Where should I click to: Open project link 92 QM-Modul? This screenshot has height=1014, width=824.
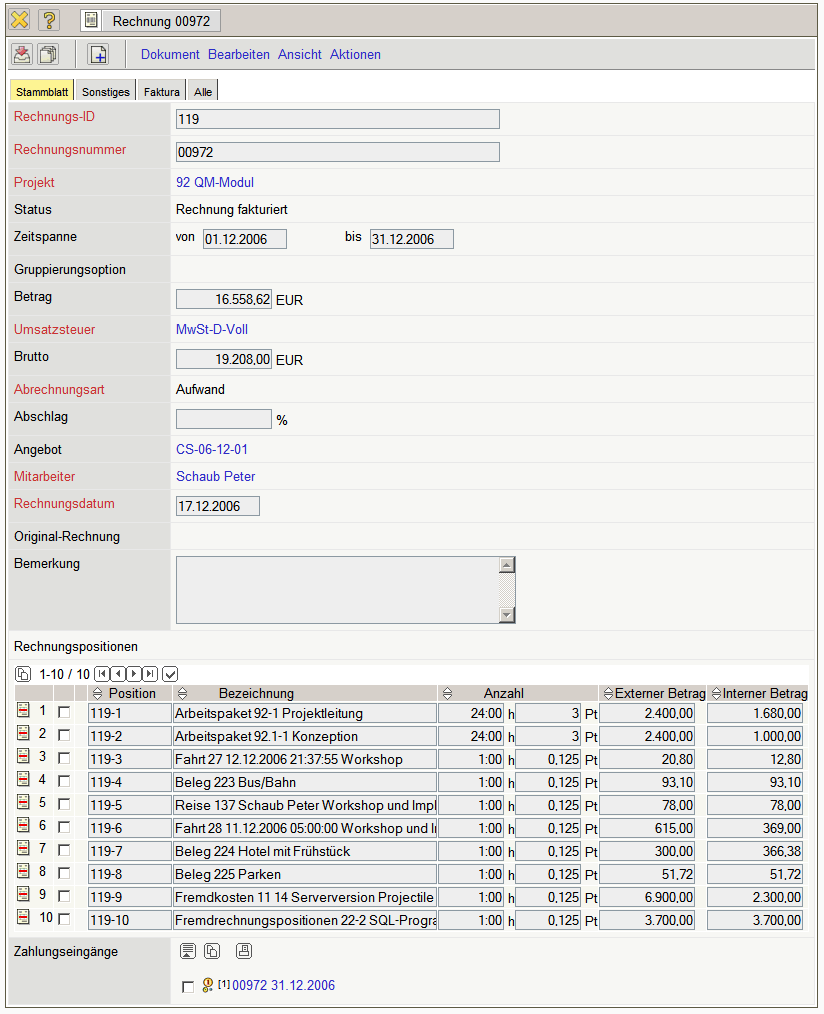(215, 183)
